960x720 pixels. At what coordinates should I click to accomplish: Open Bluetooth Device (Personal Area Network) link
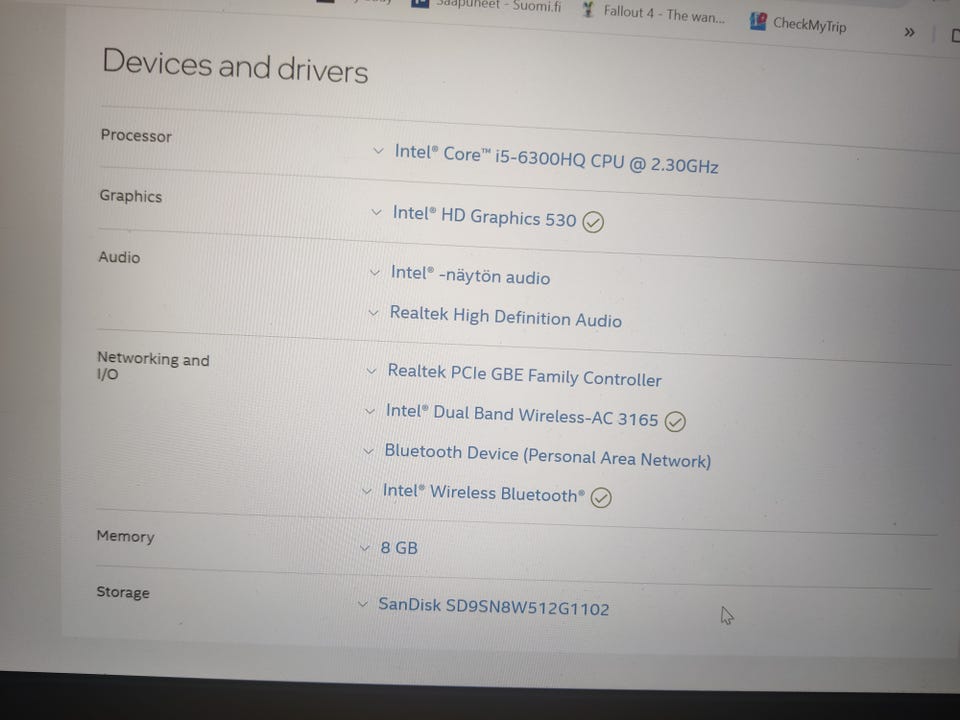(x=547, y=456)
